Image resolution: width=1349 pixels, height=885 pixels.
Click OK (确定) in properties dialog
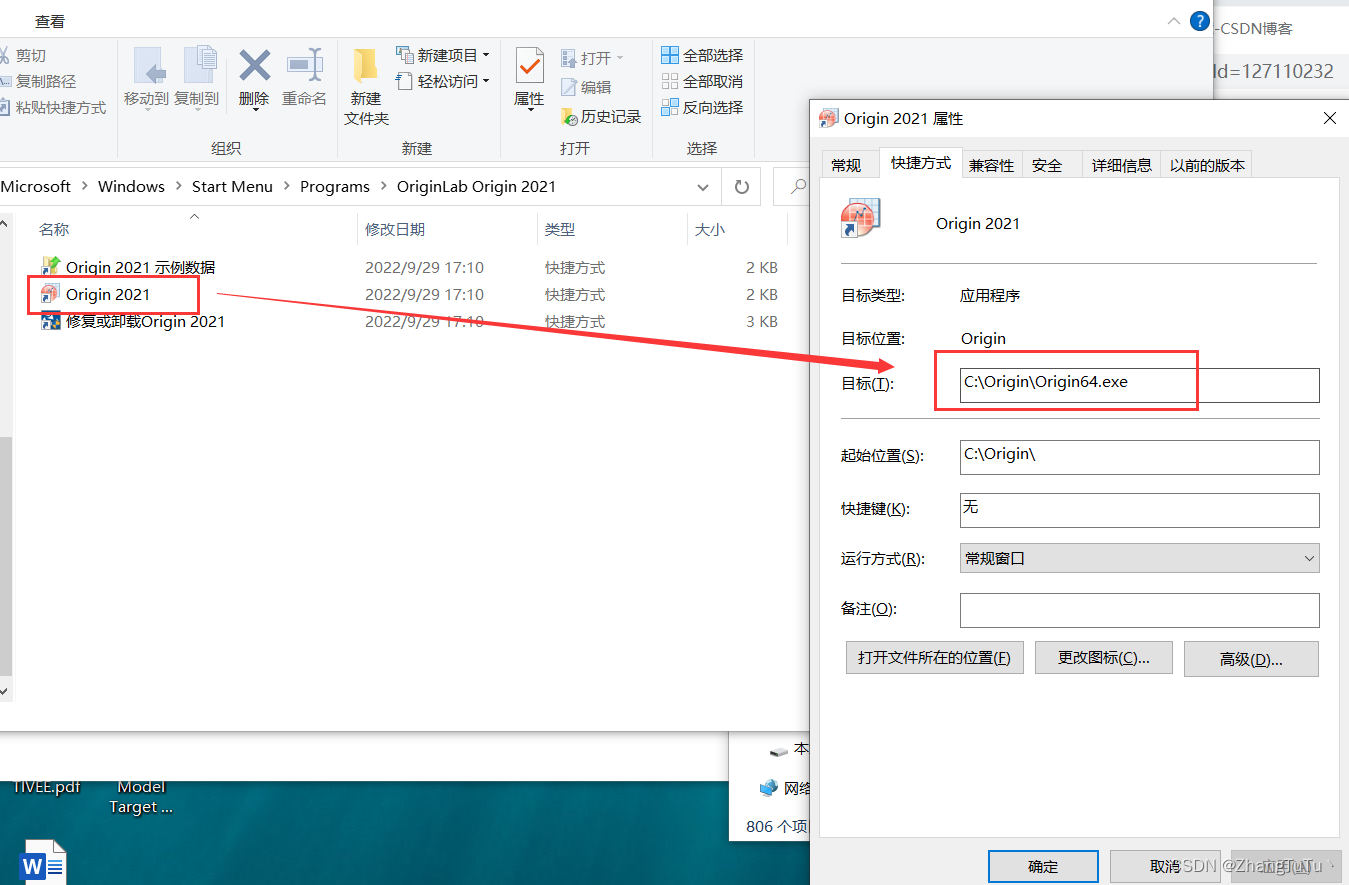[1043, 866]
